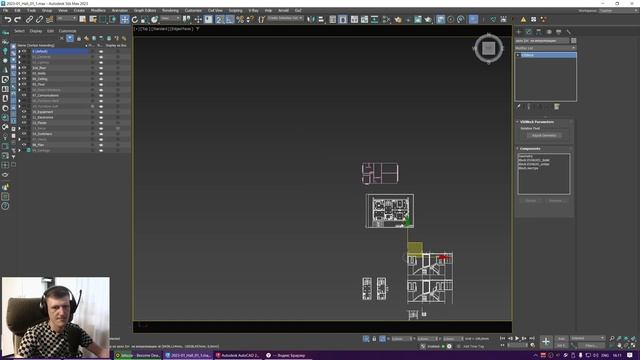Activate the Select and Link tool

coord(29,19)
